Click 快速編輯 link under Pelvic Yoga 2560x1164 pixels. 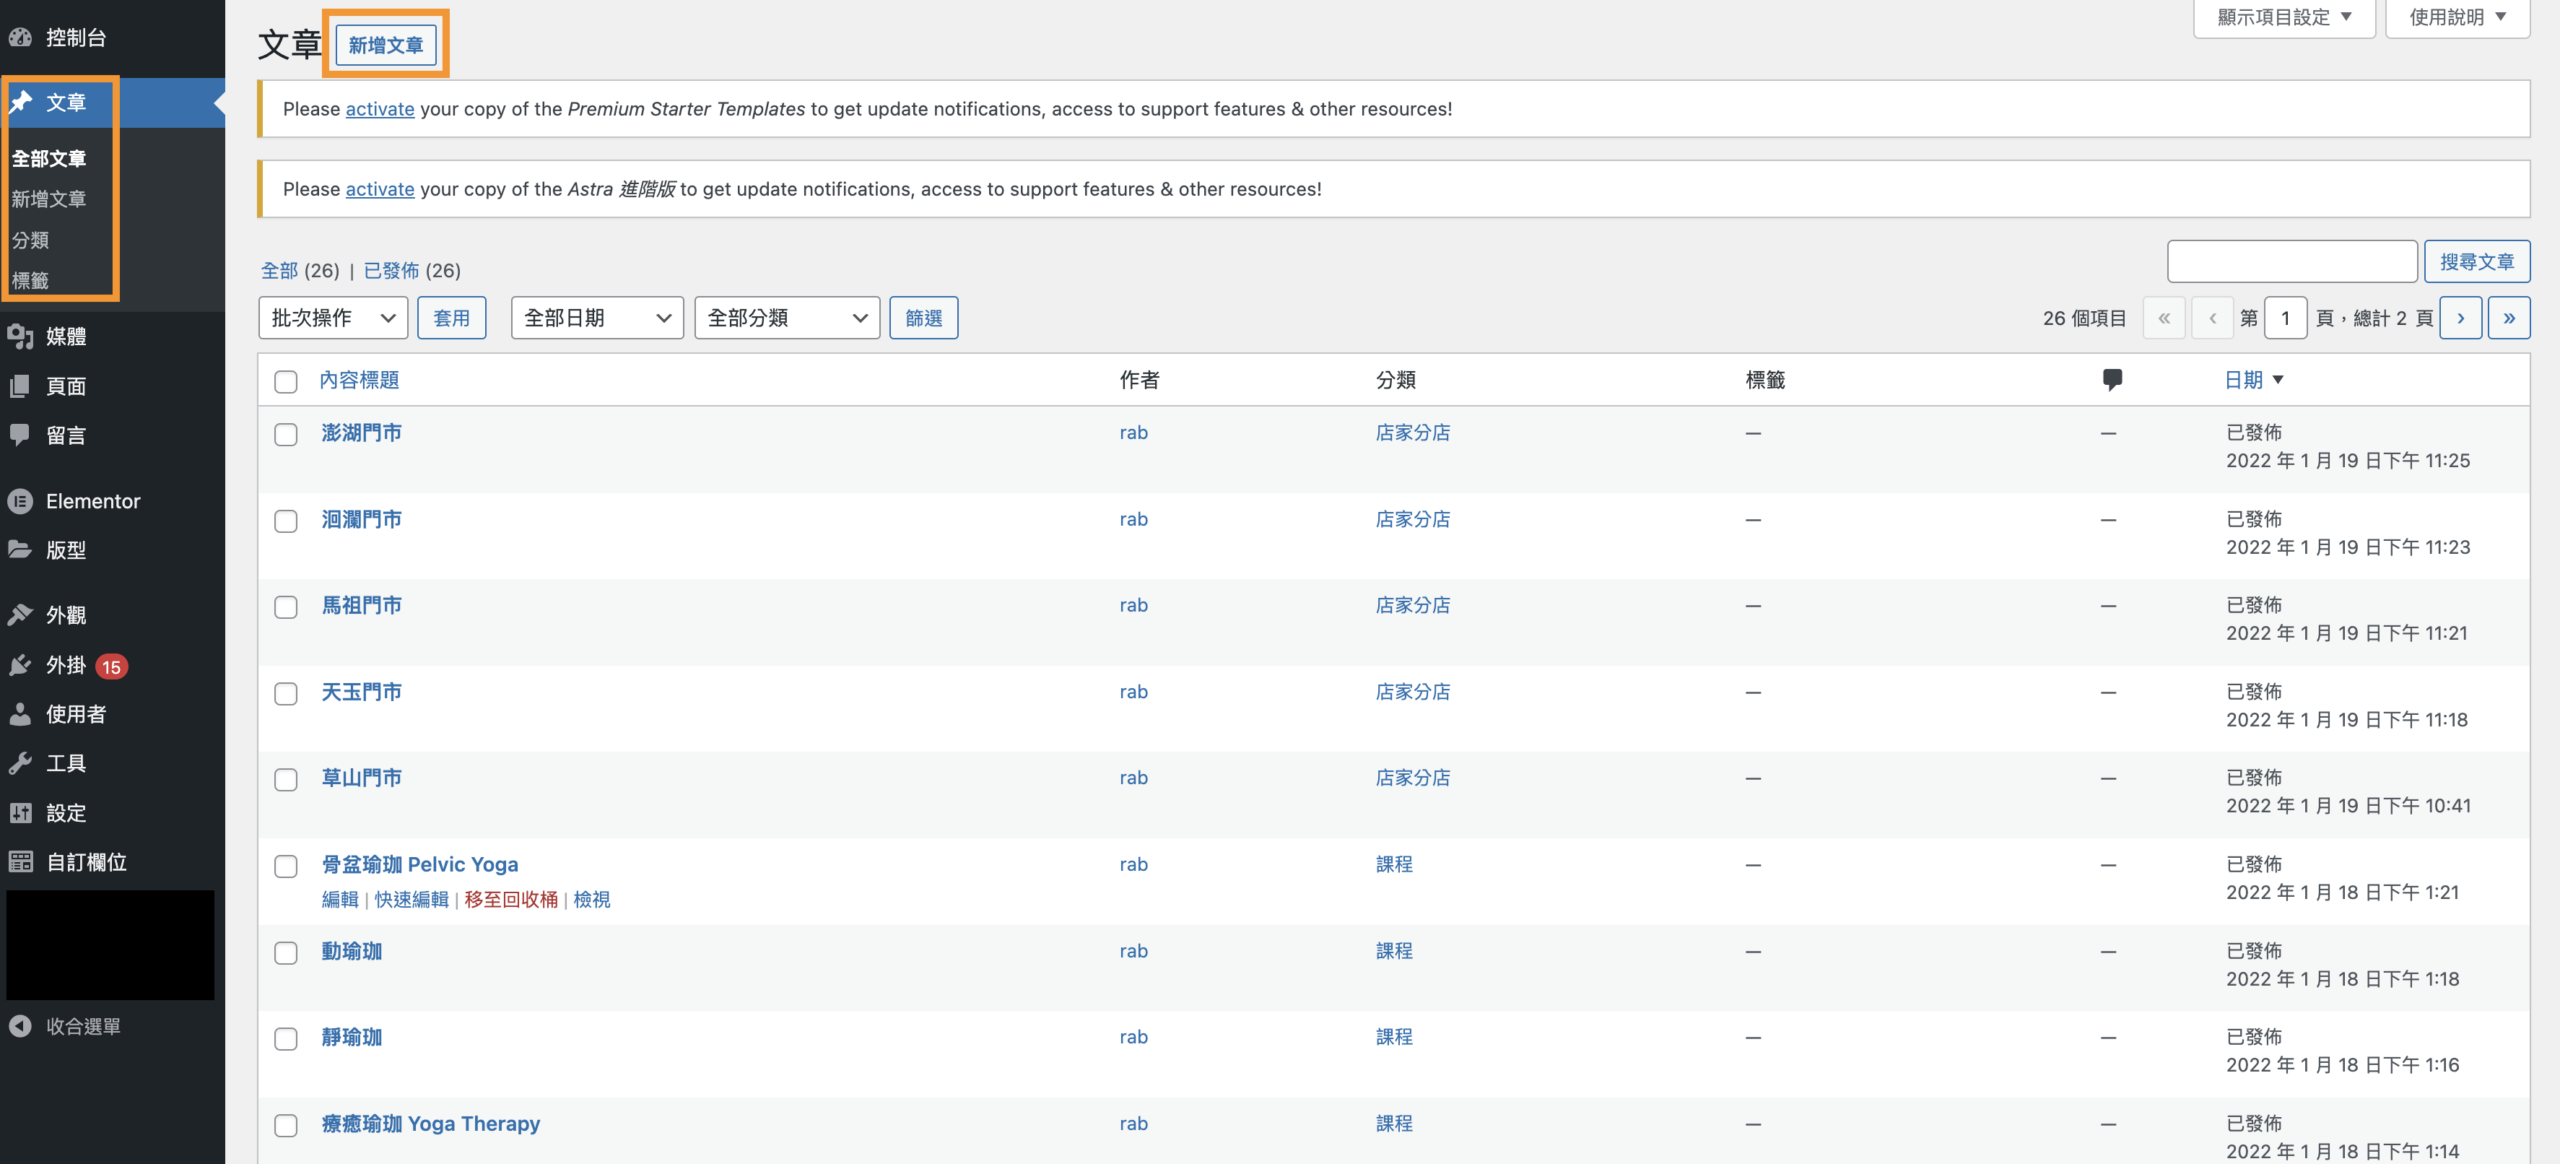point(412,900)
